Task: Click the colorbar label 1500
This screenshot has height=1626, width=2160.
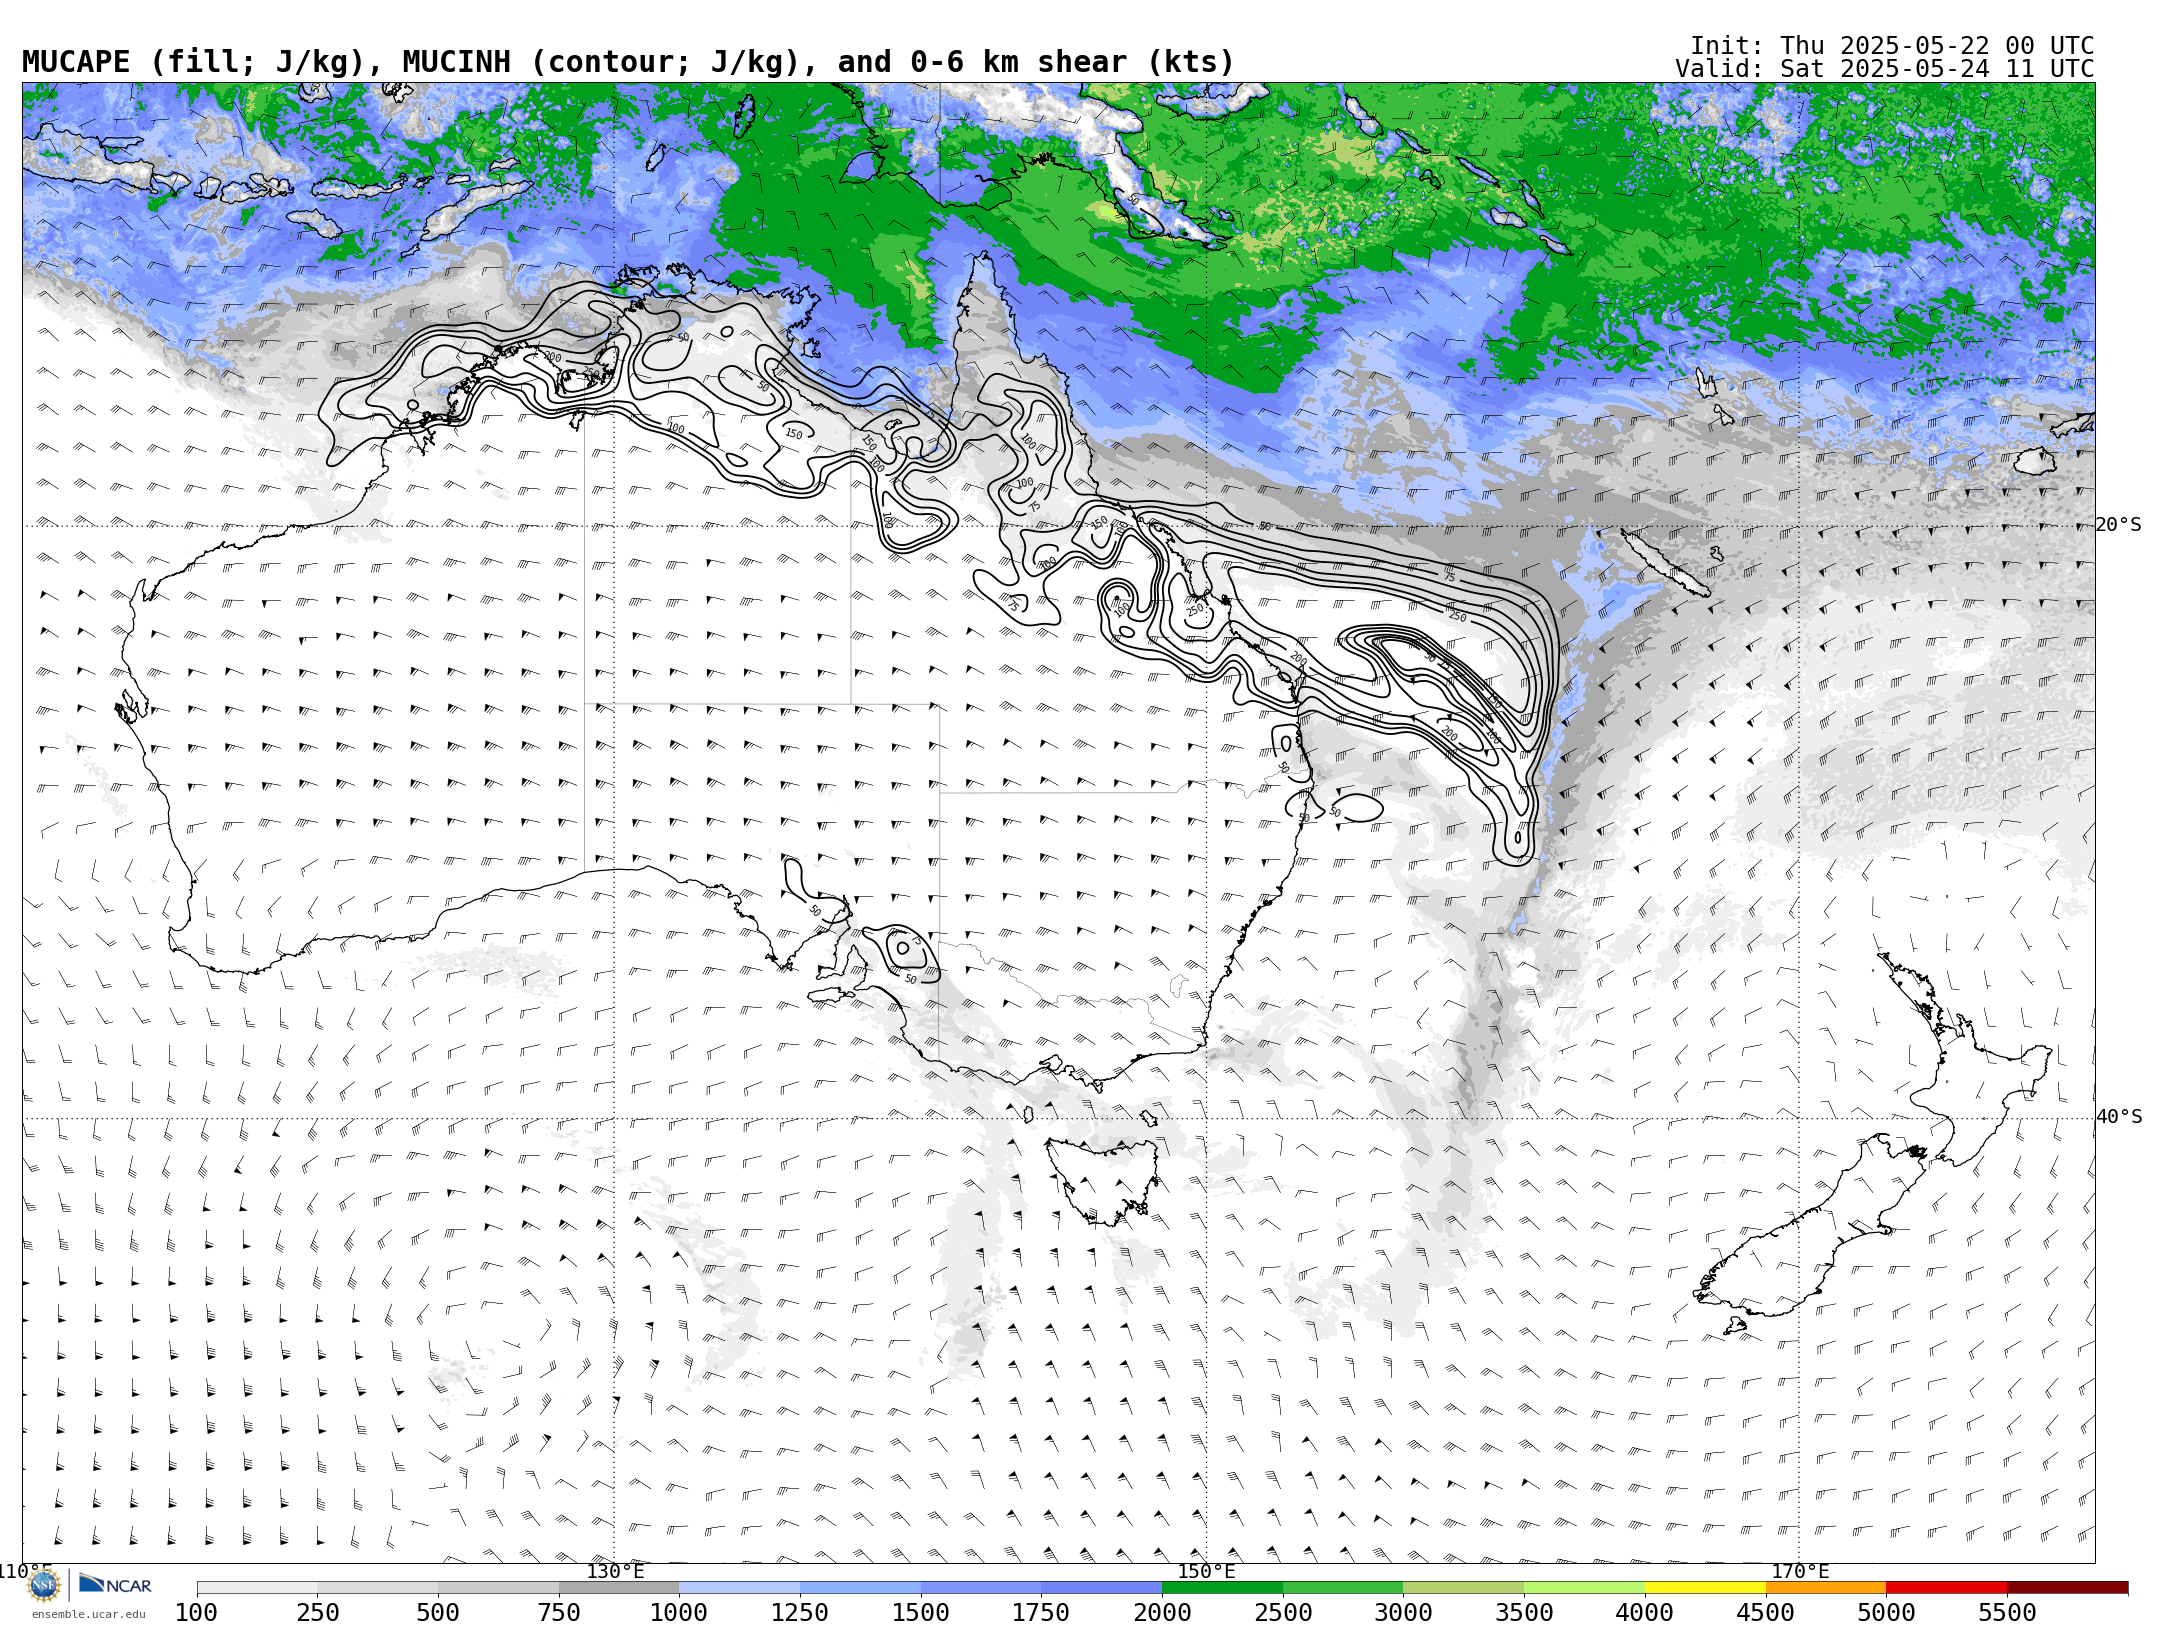Action: click(921, 1612)
